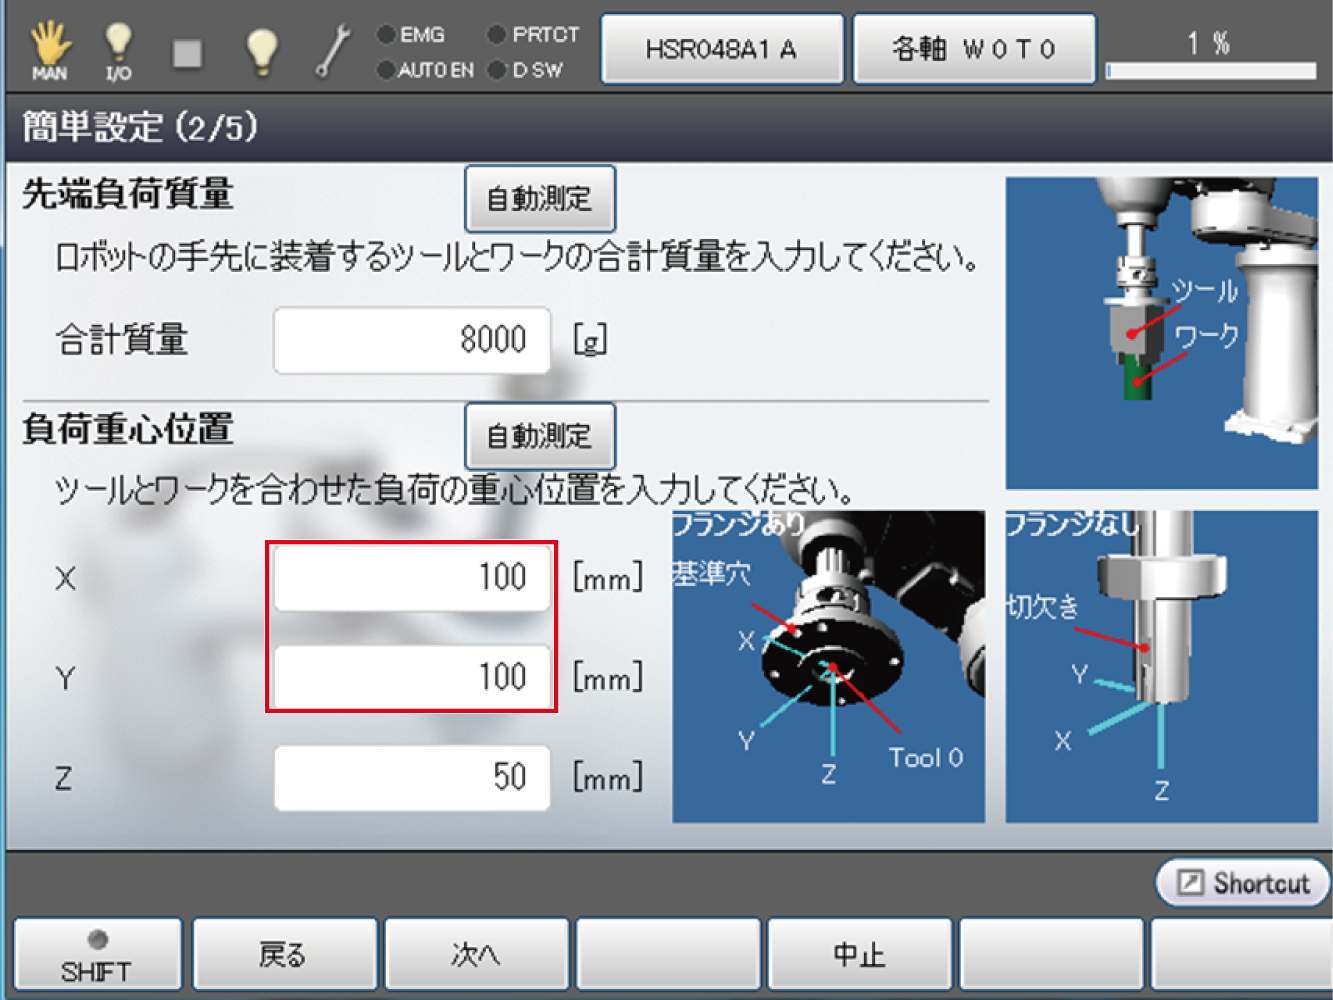Select the 合計質量 input field showing 8000
1333x1000 pixels.
[412, 341]
